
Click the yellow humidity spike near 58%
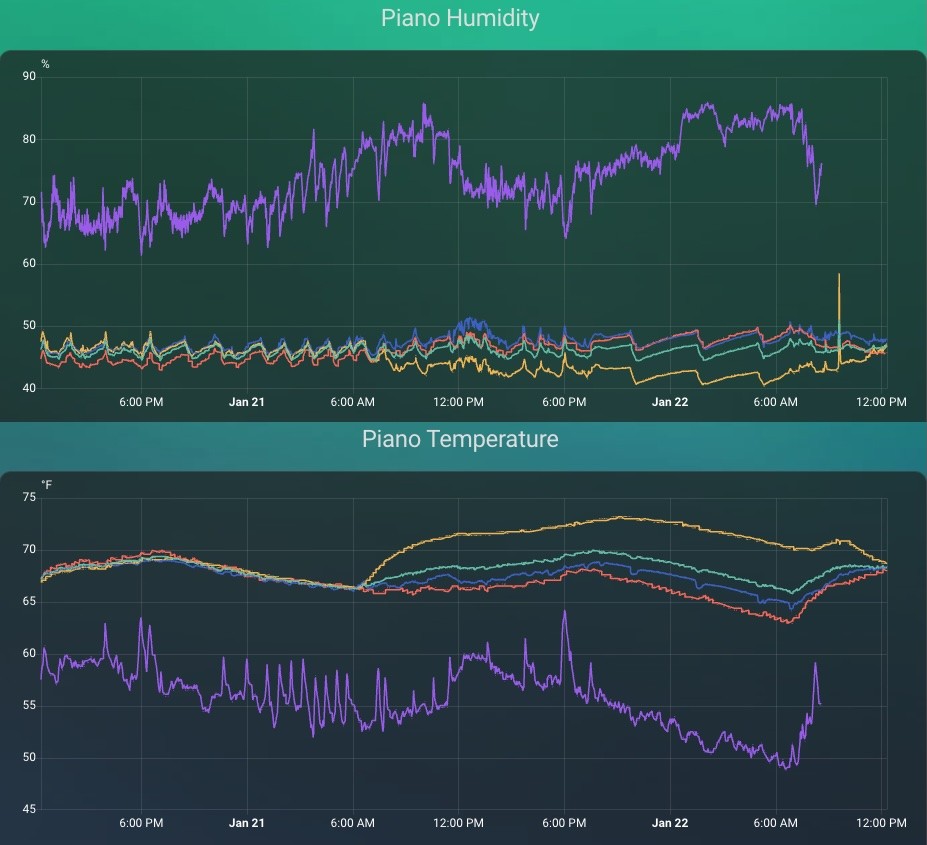click(839, 276)
